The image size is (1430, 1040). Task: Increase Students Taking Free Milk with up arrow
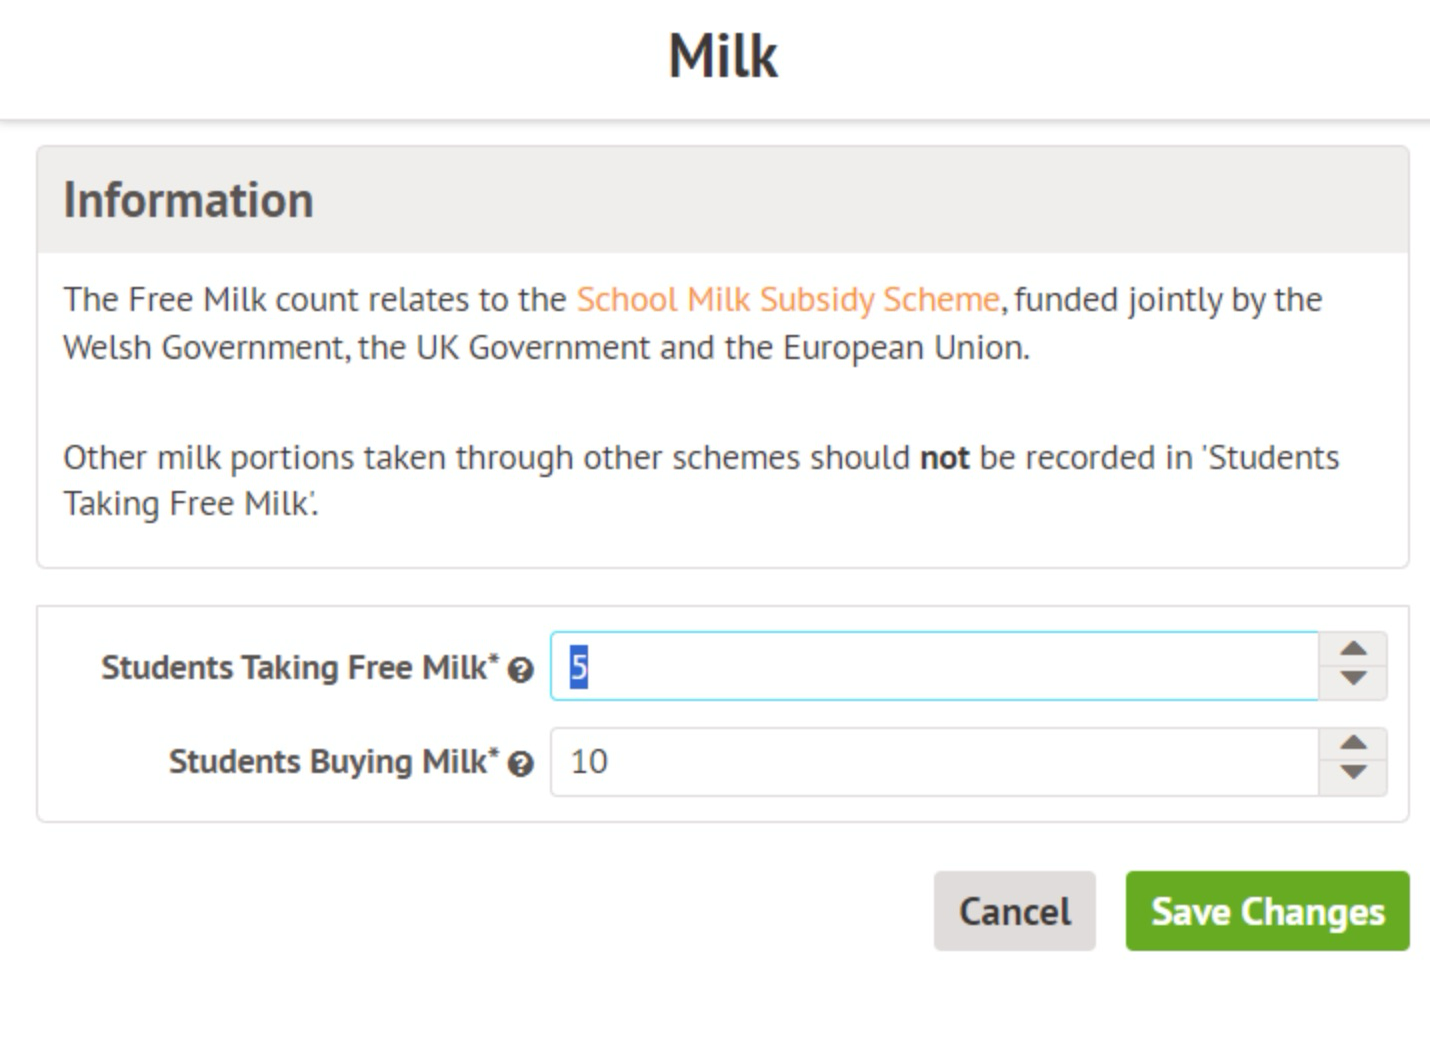[x=1353, y=649]
